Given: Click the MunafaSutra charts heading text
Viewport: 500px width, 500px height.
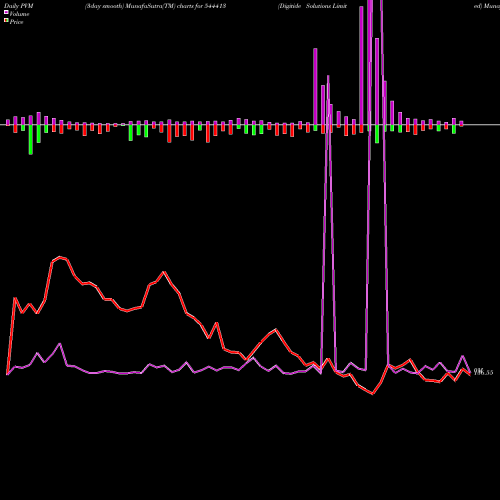Looking at the screenshot, I should (155, 6).
